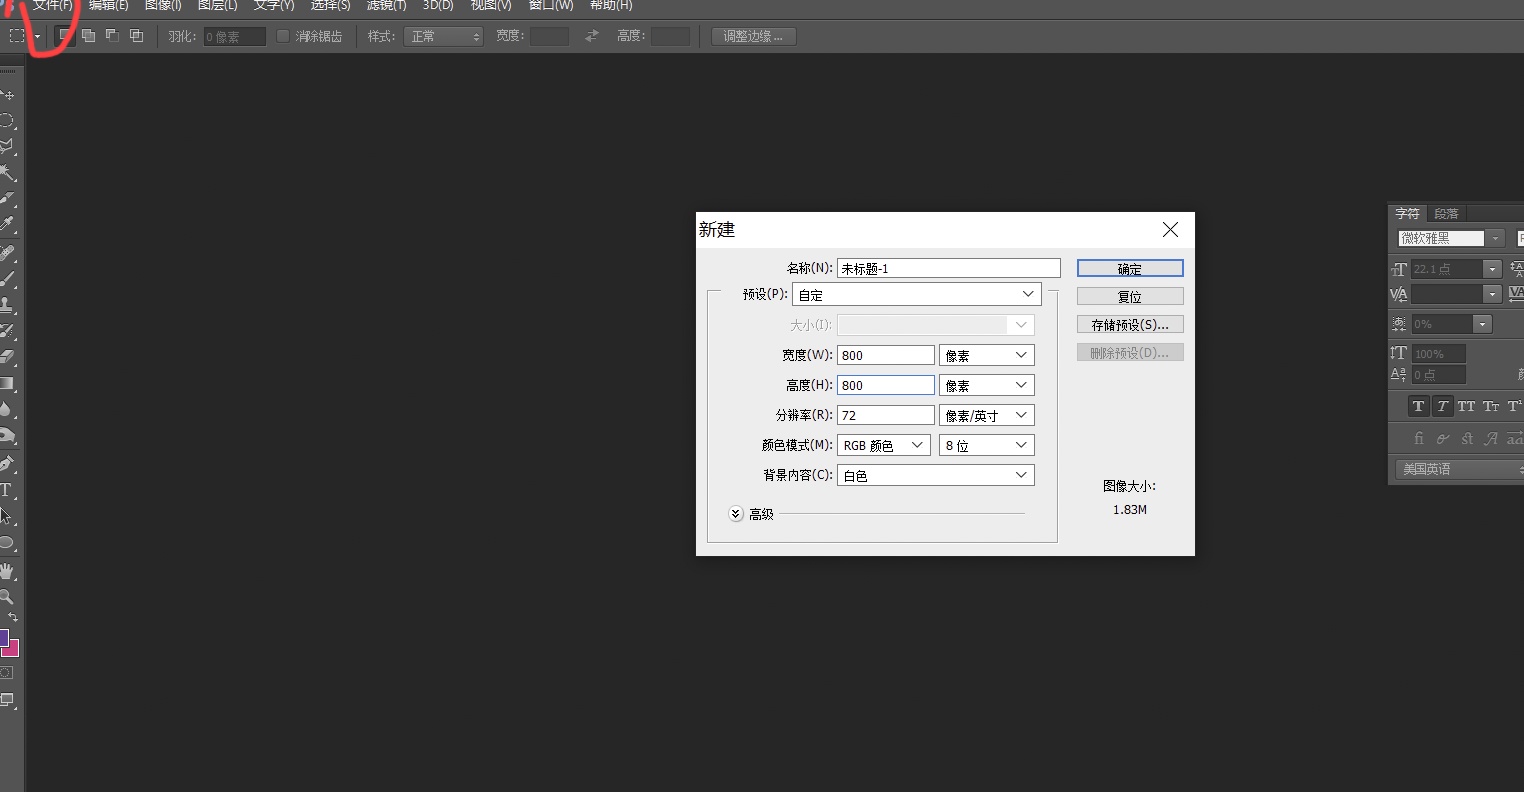
Task: Click the 复位 reset button
Action: pos(1130,296)
